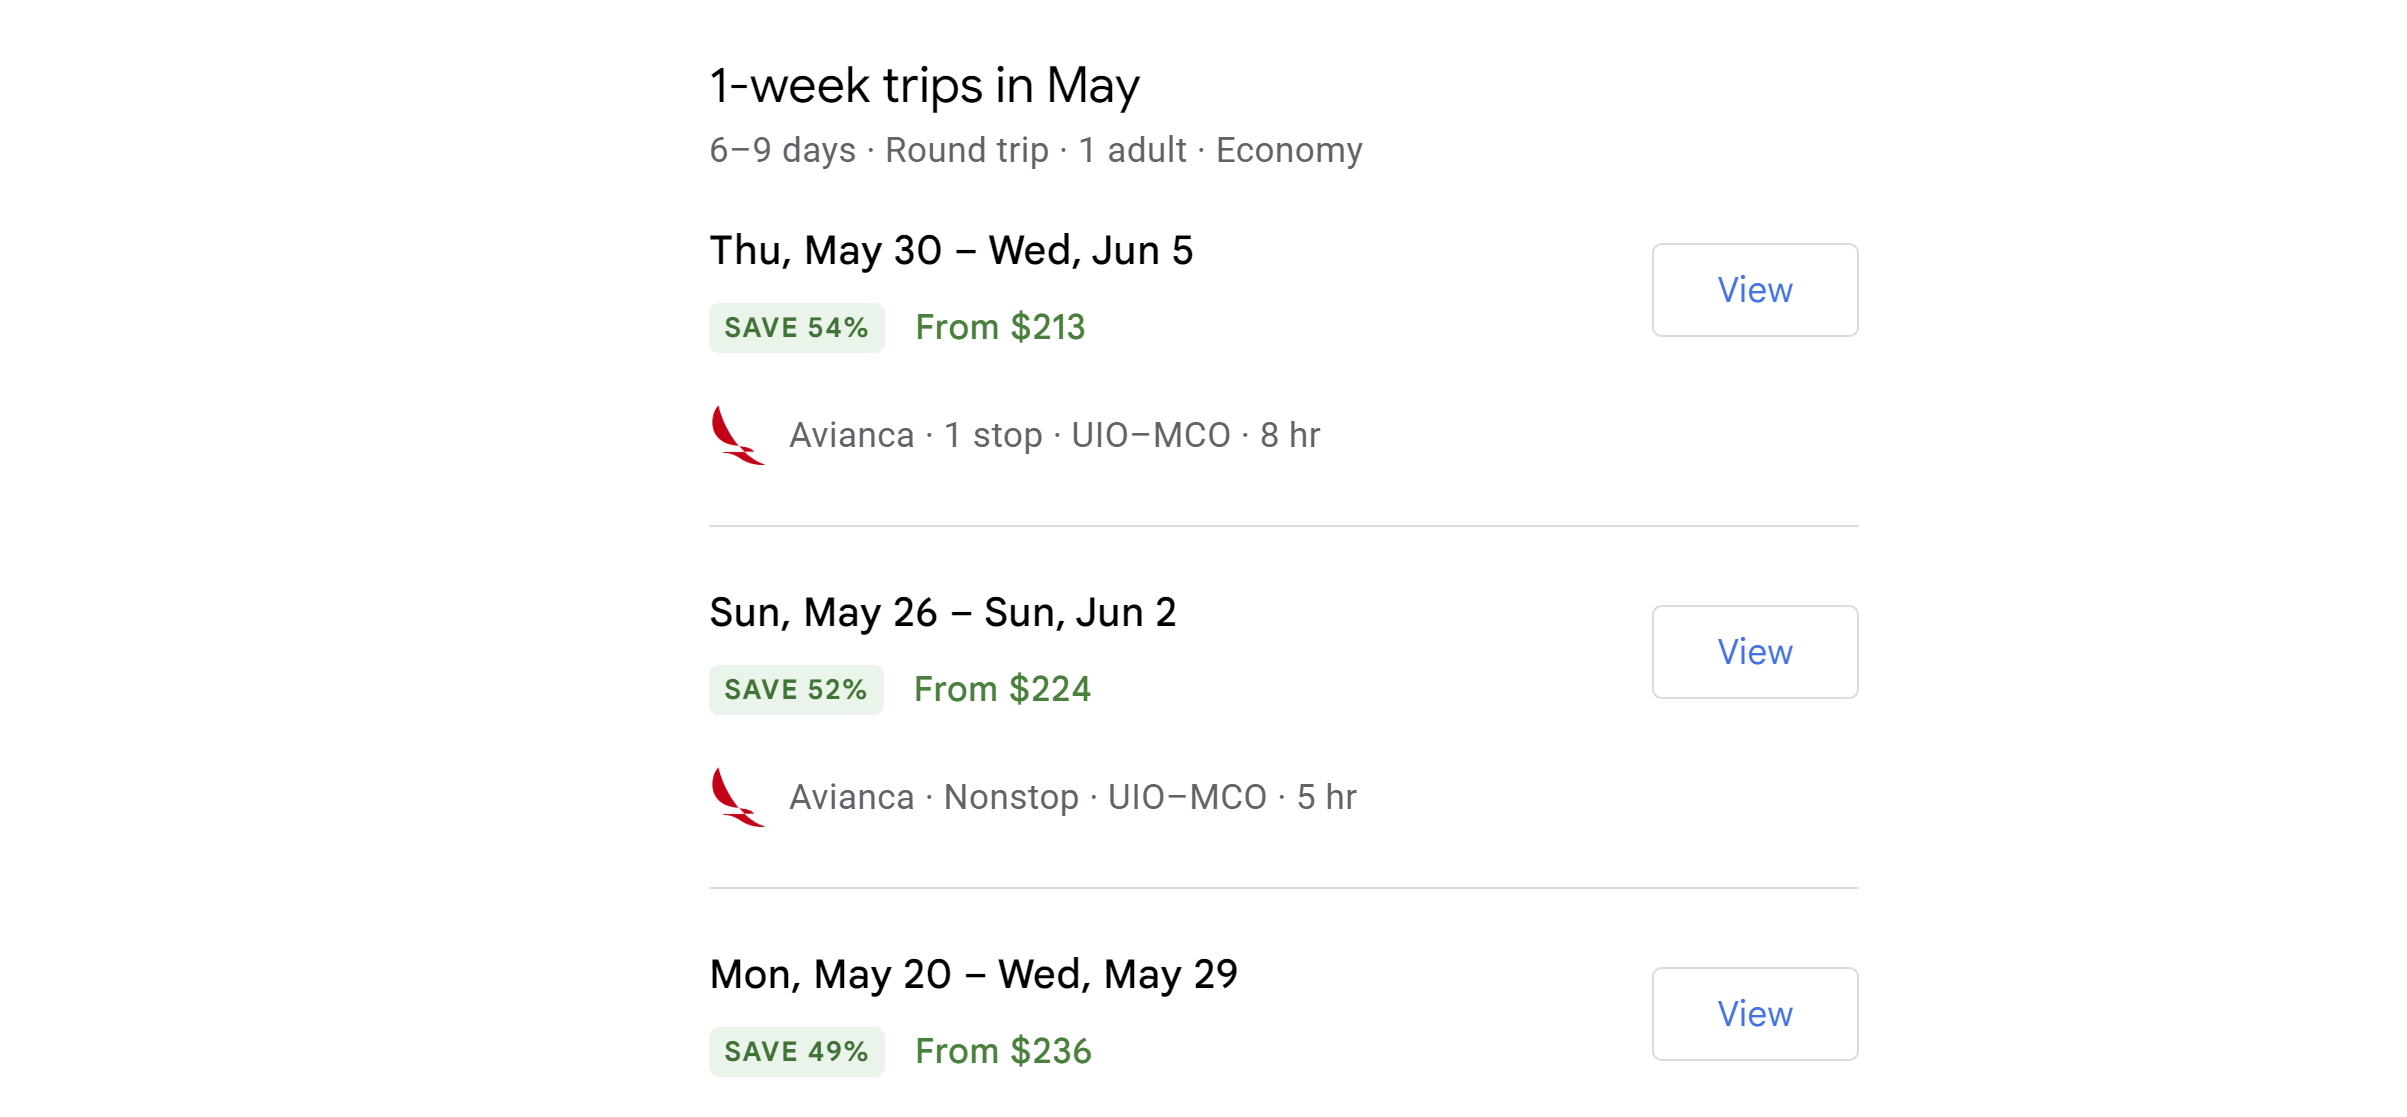Click the Mon, May 20 – Wed, May 29 heading

pos(973,975)
